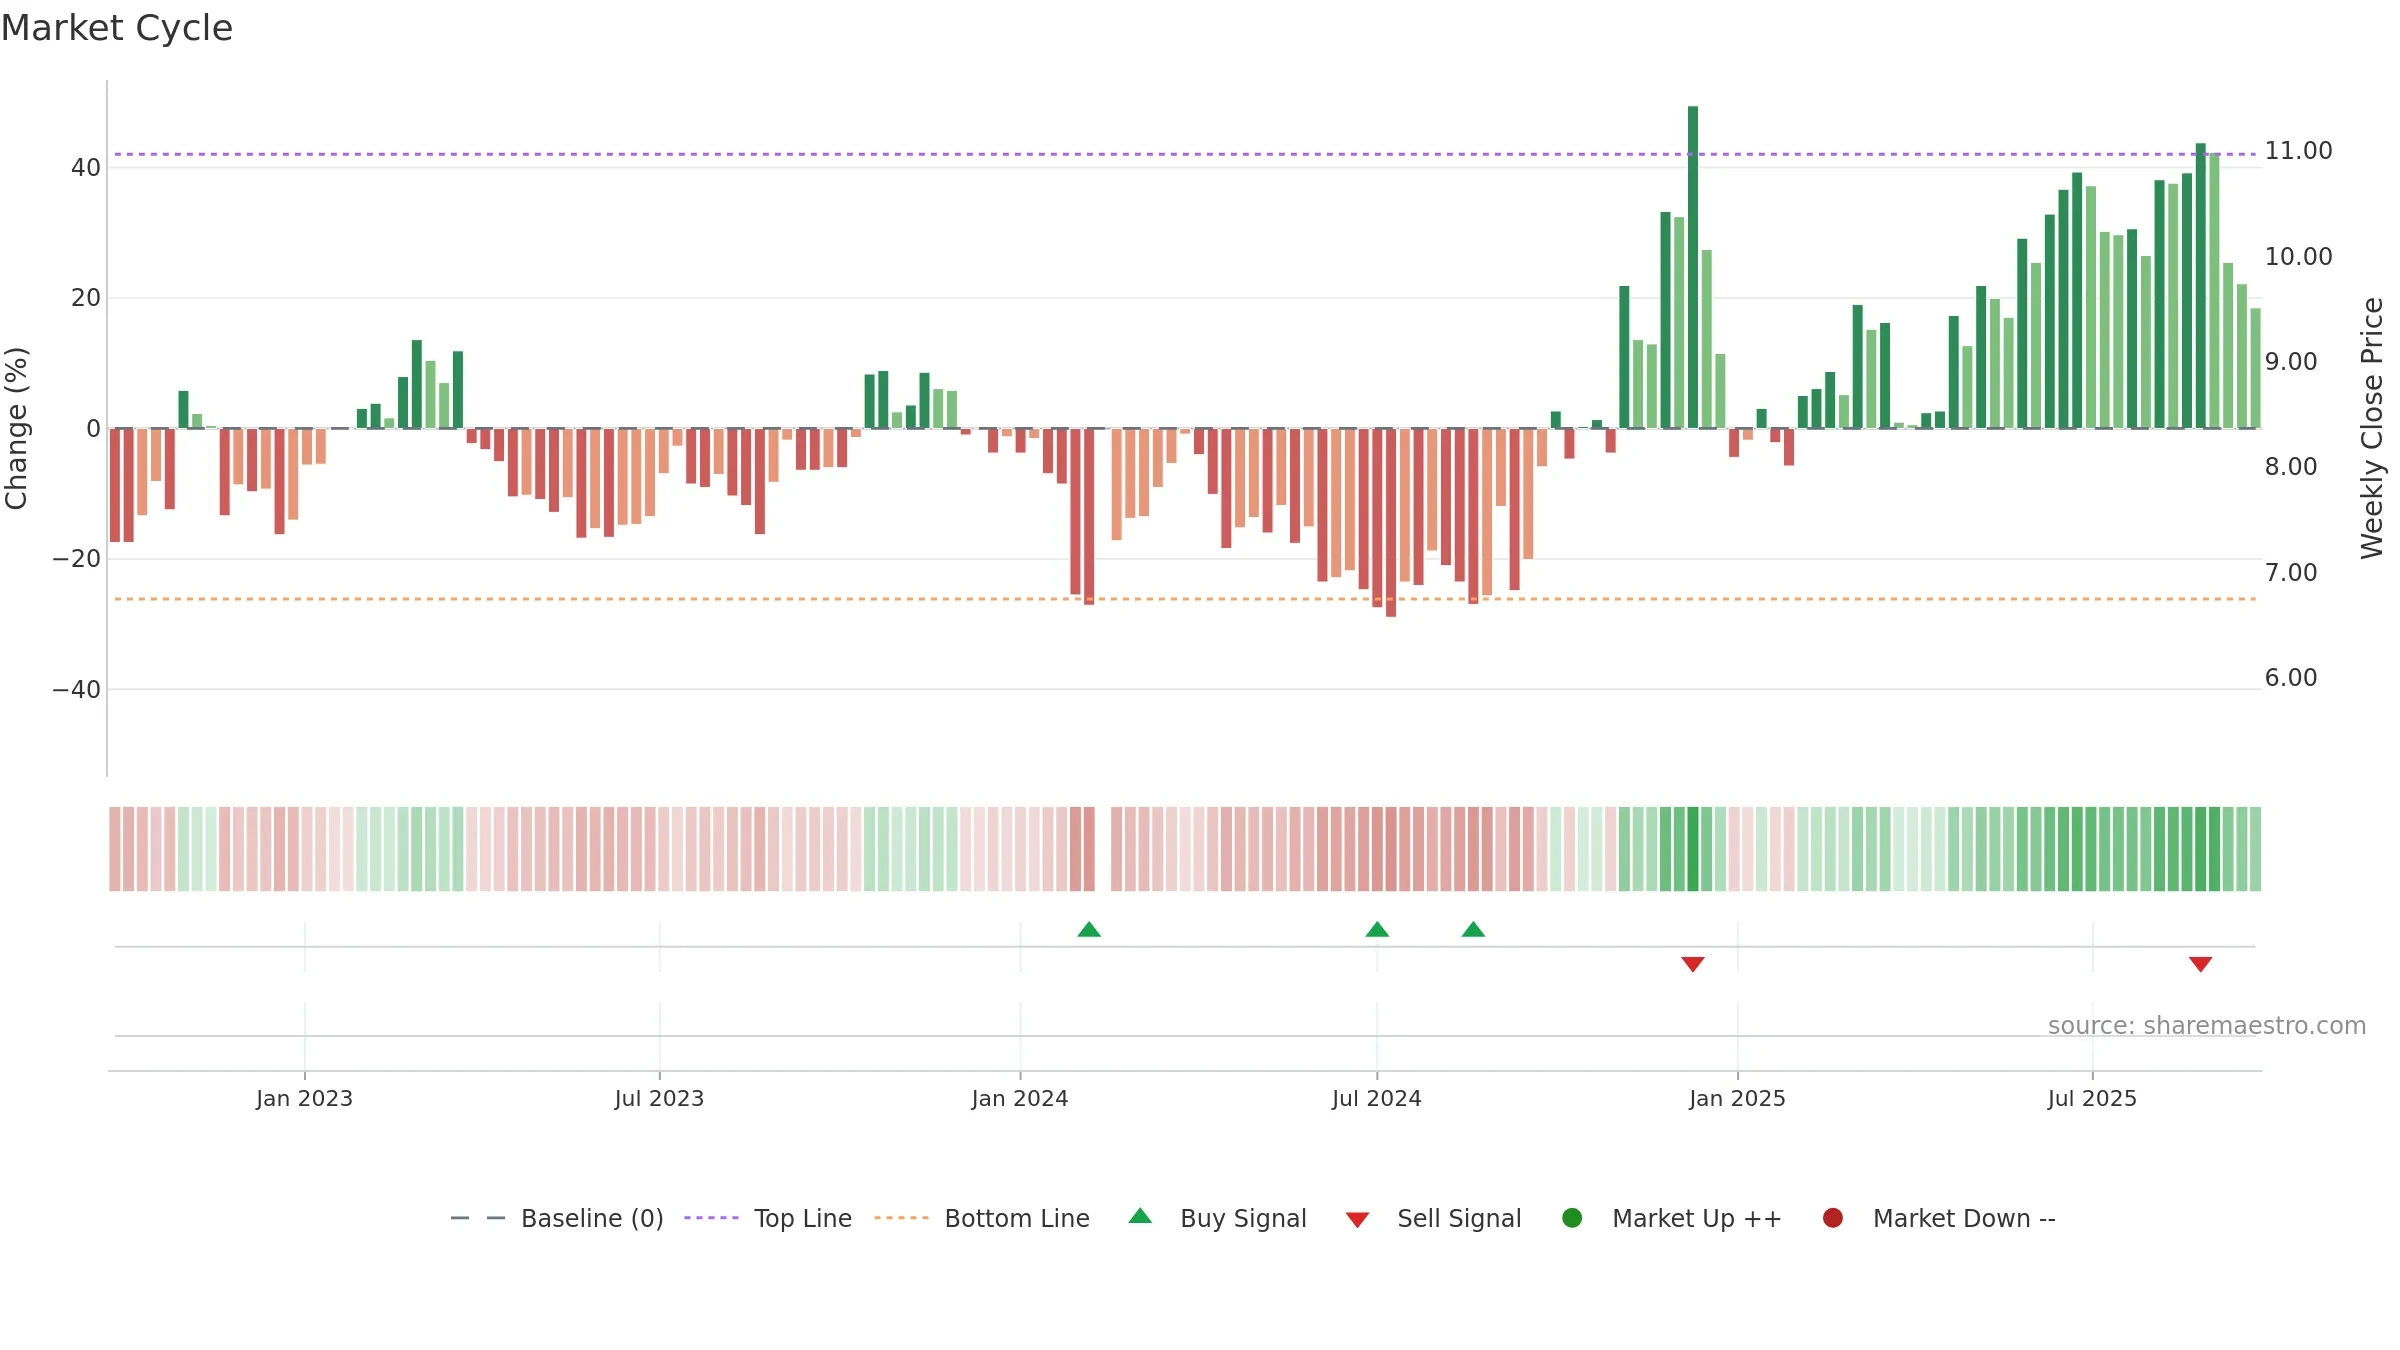This screenshot has width=2400, height=1350.
Task: Select the buy signal marker after Jan 2024
Action: tap(1089, 929)
